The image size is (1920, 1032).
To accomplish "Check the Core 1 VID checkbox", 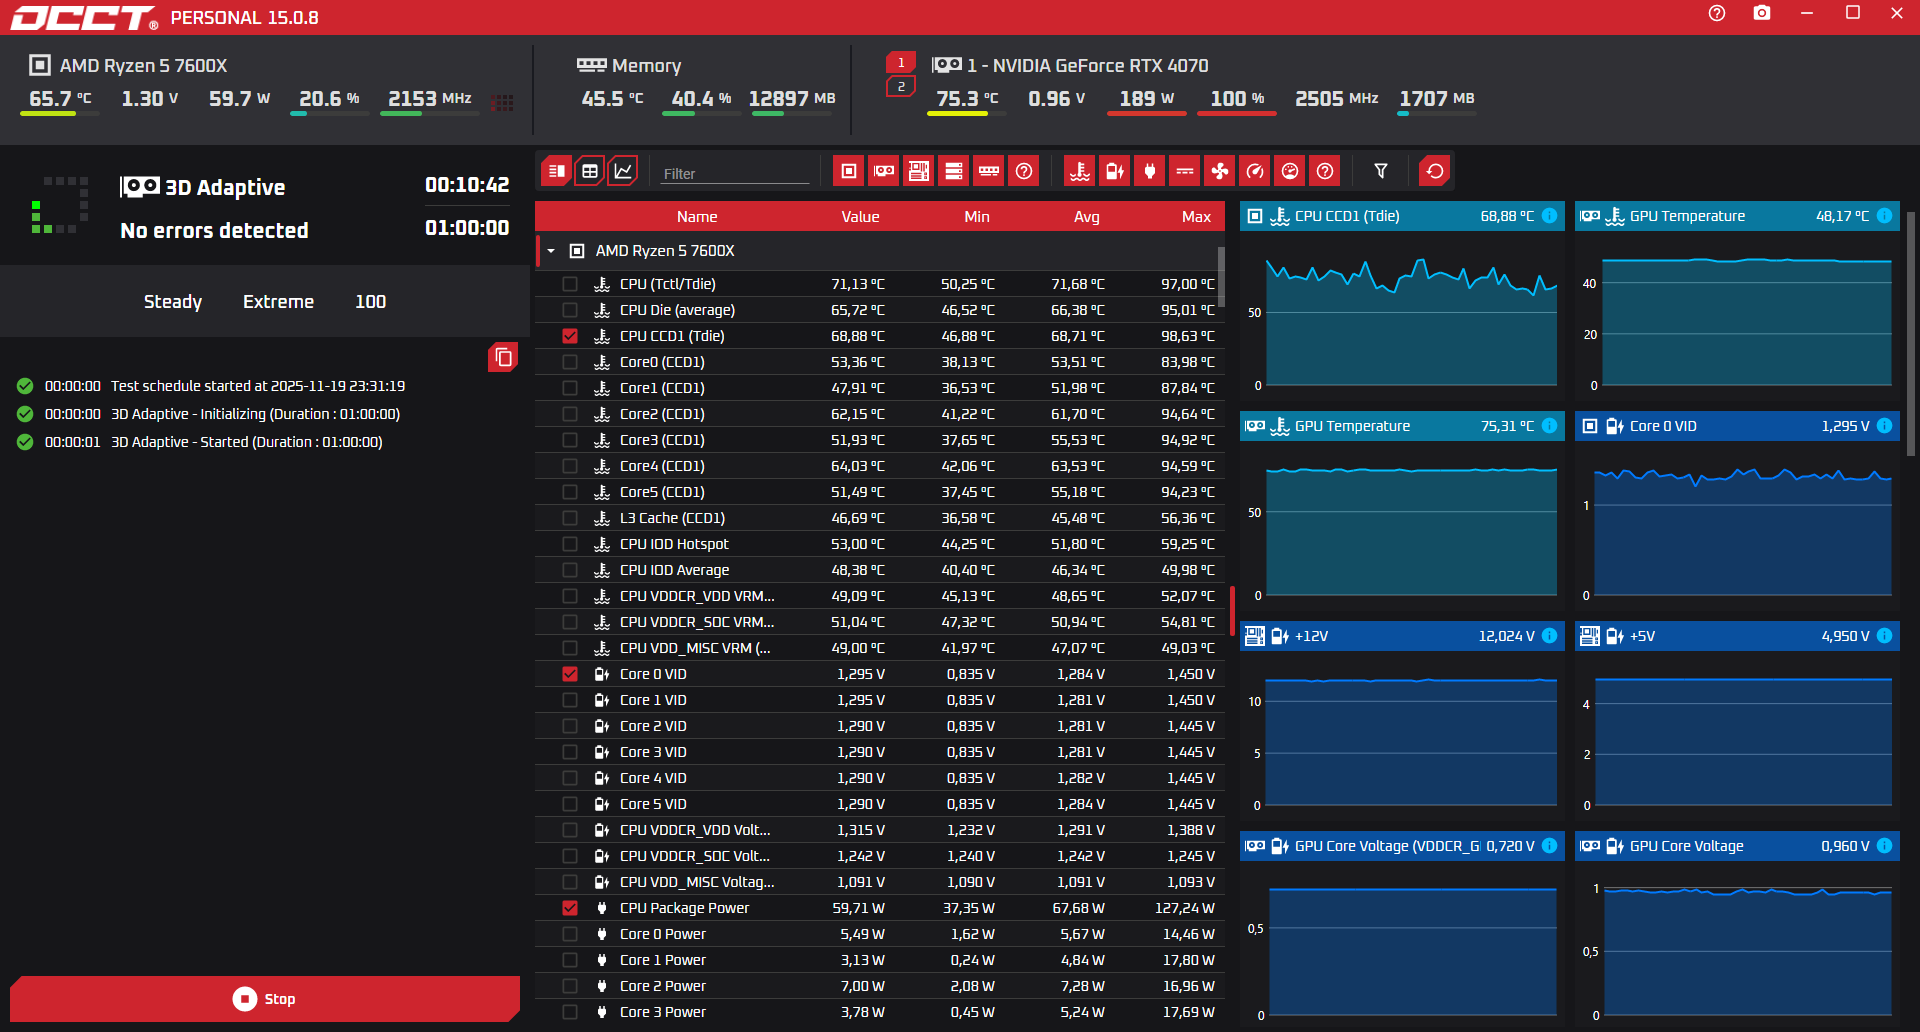I will point(570,700).
